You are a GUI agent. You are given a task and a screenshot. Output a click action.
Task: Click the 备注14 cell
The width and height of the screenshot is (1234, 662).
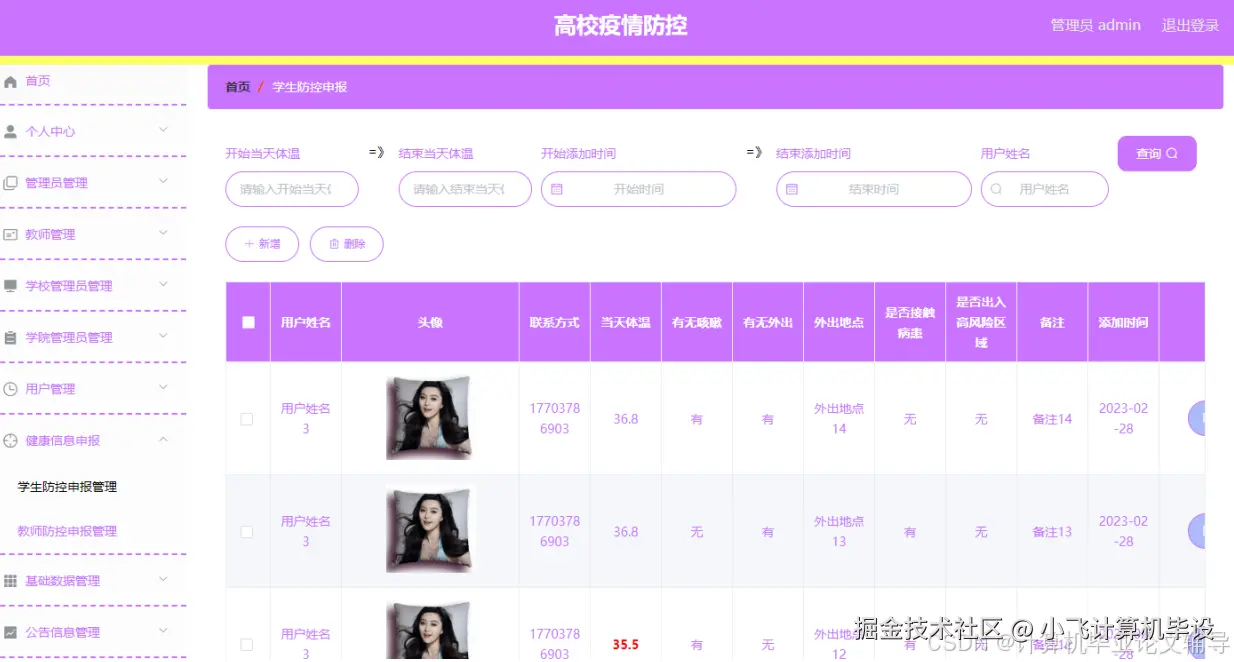click(1052, 419)
